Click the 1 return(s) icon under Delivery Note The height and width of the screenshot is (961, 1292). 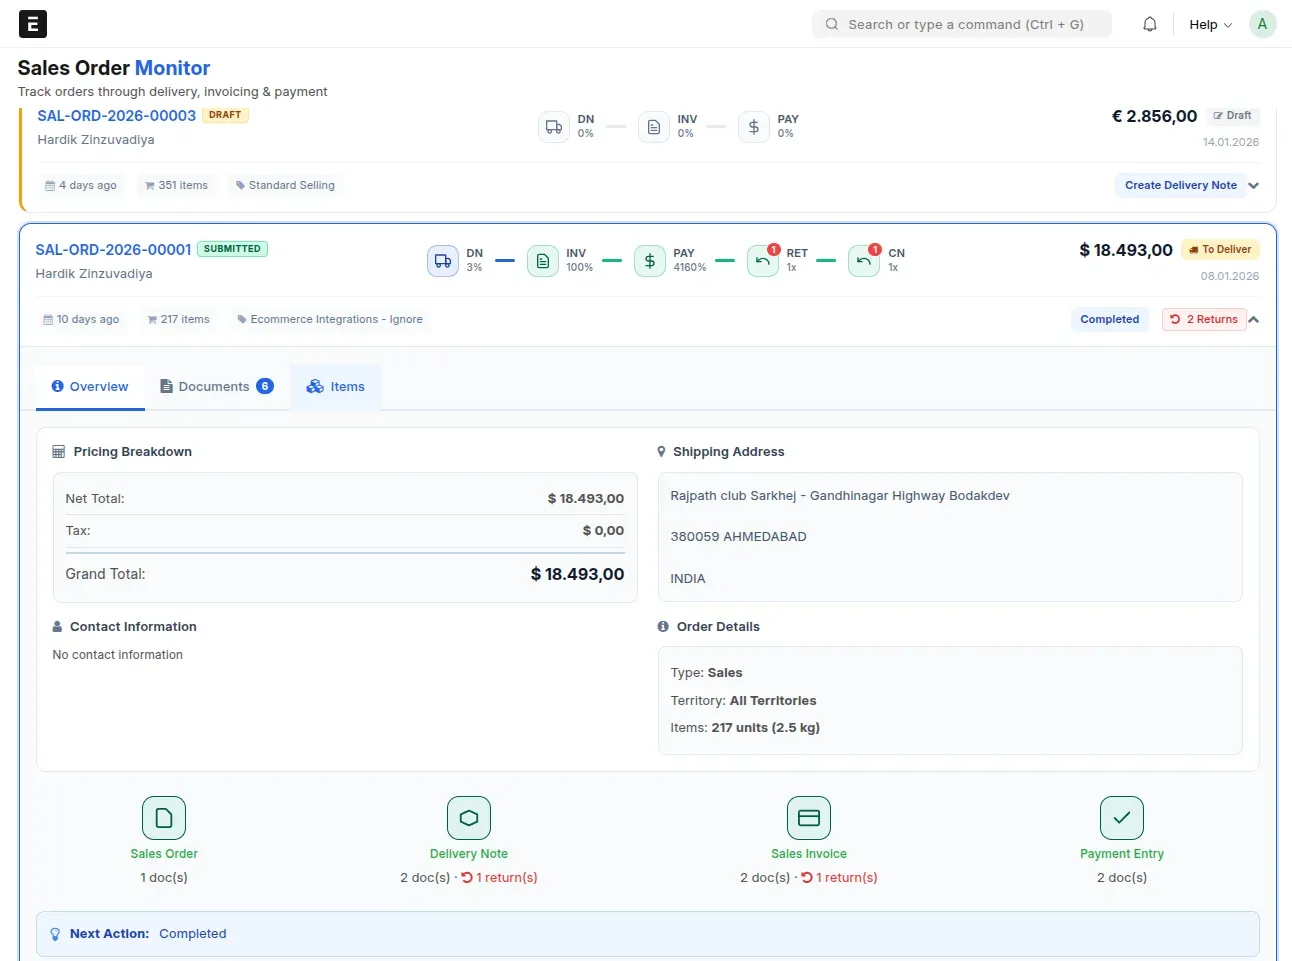(467, 878)
